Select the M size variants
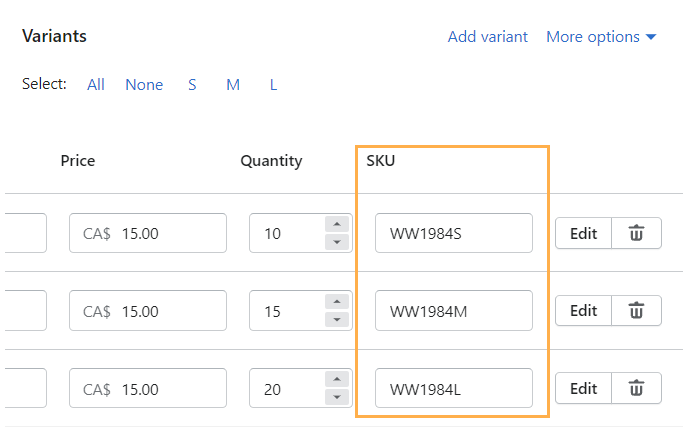The image size is (683, 433). [x=233, y=85]
